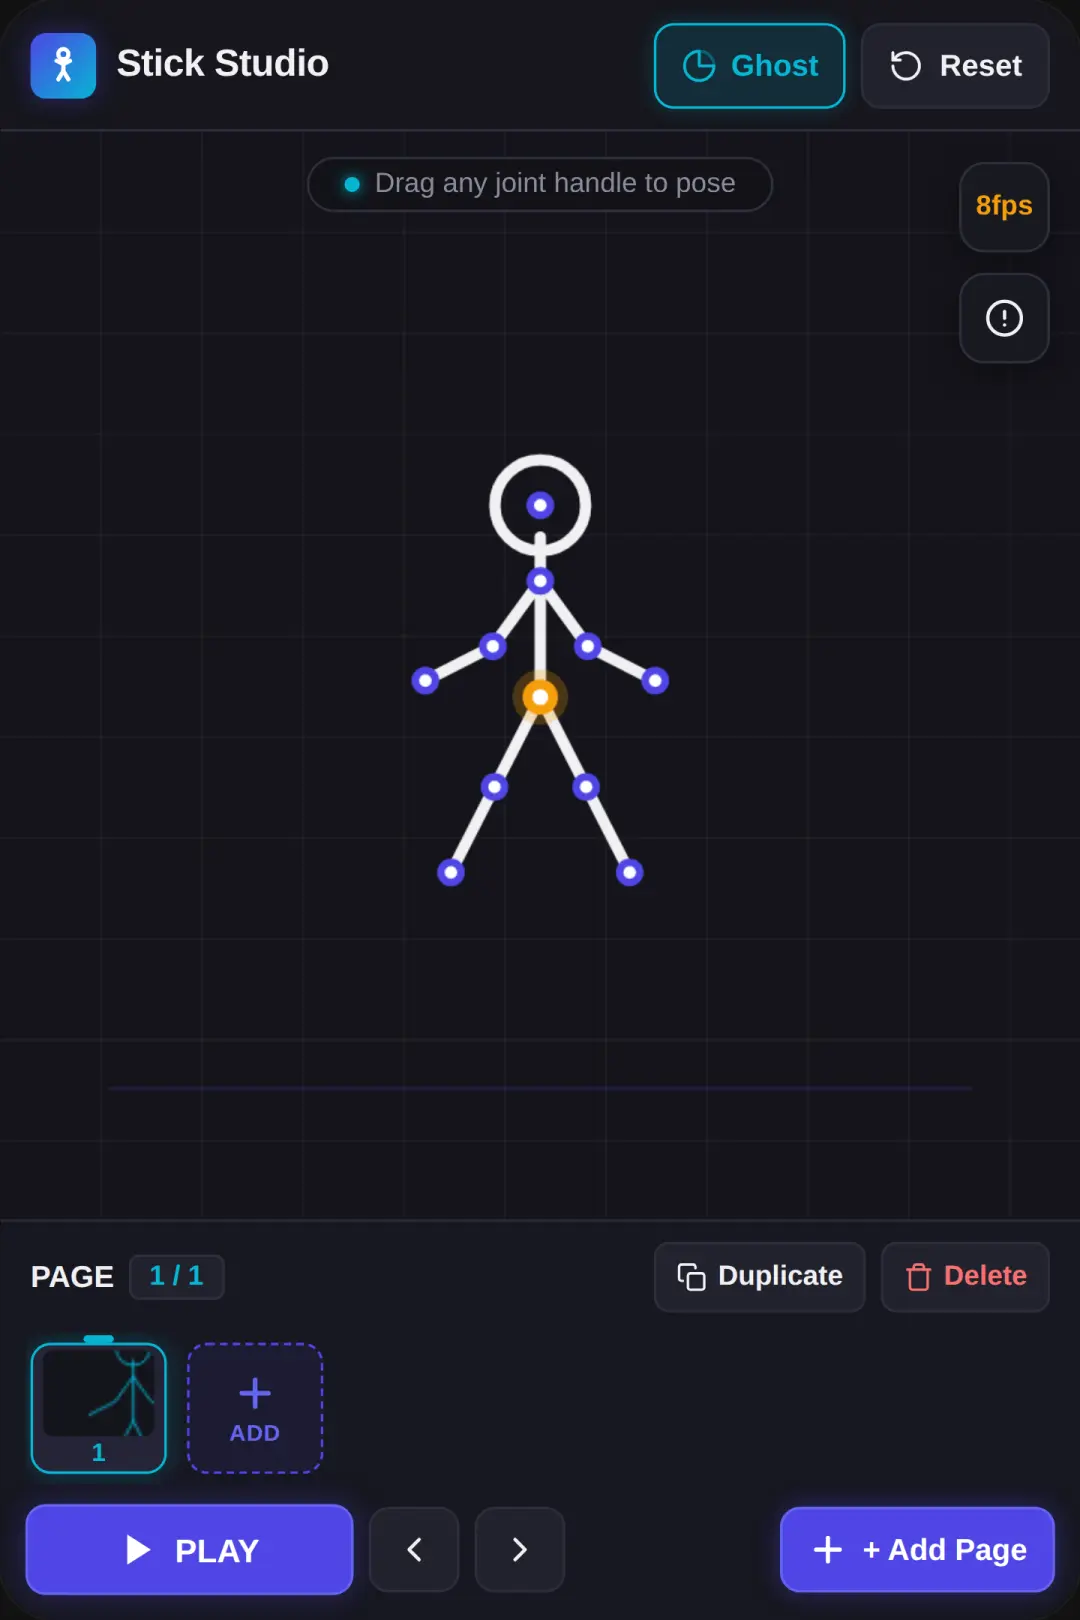
Task: Toggle the Ghost onion-skin mode
Action: coord(749,66)
